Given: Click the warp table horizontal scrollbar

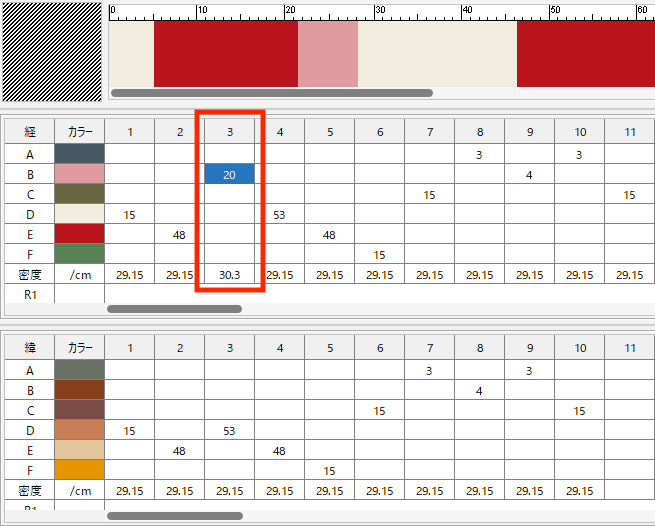Looking at the screenshot, I should point(175,309).
